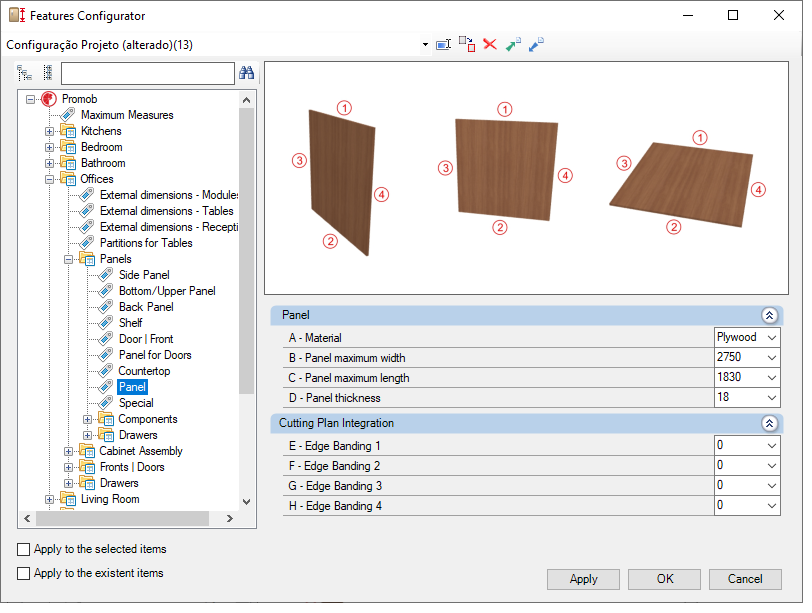Image resolution: width=812 pixels, height=613 pixels.
Task: Click the tree horizontal scrollbar thumb
Action: coord(122,518)
